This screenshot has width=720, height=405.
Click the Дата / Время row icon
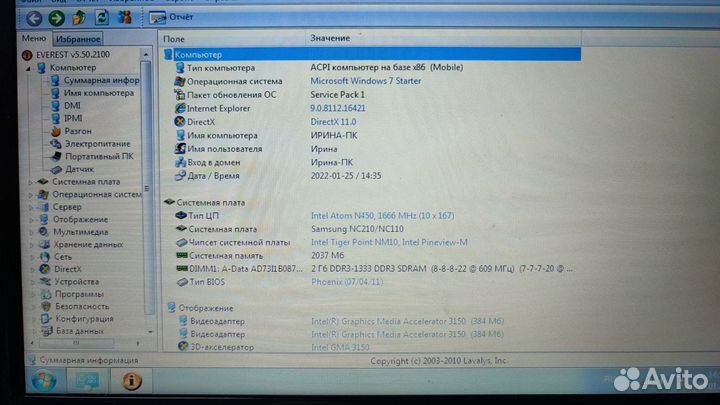(x=180, y=175)
